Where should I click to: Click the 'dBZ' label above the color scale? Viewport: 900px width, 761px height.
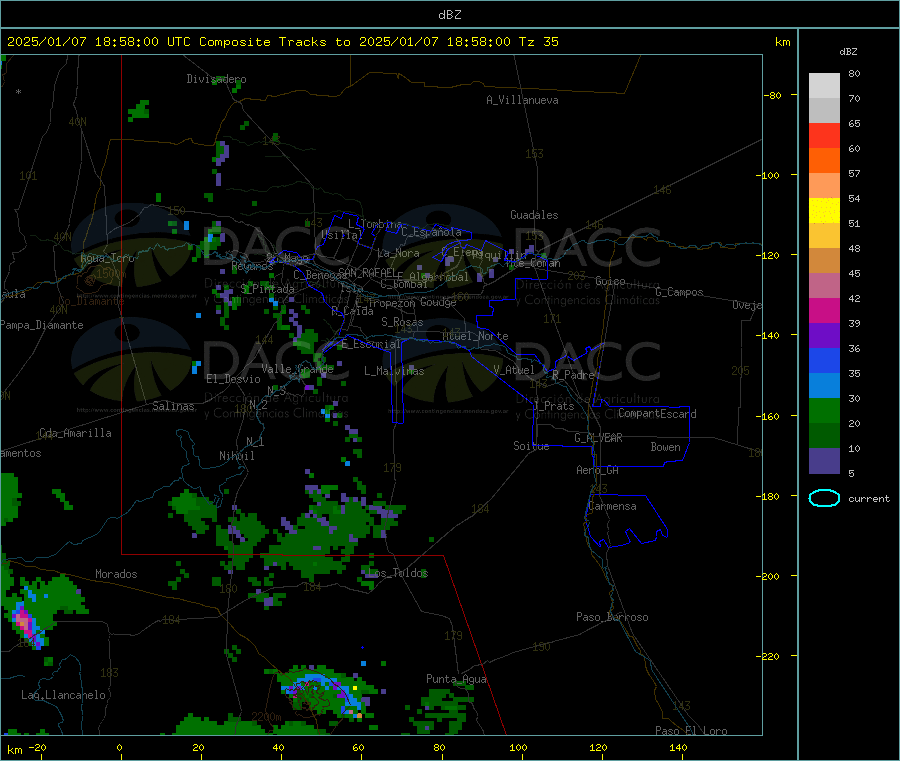[x=848, y=52]
